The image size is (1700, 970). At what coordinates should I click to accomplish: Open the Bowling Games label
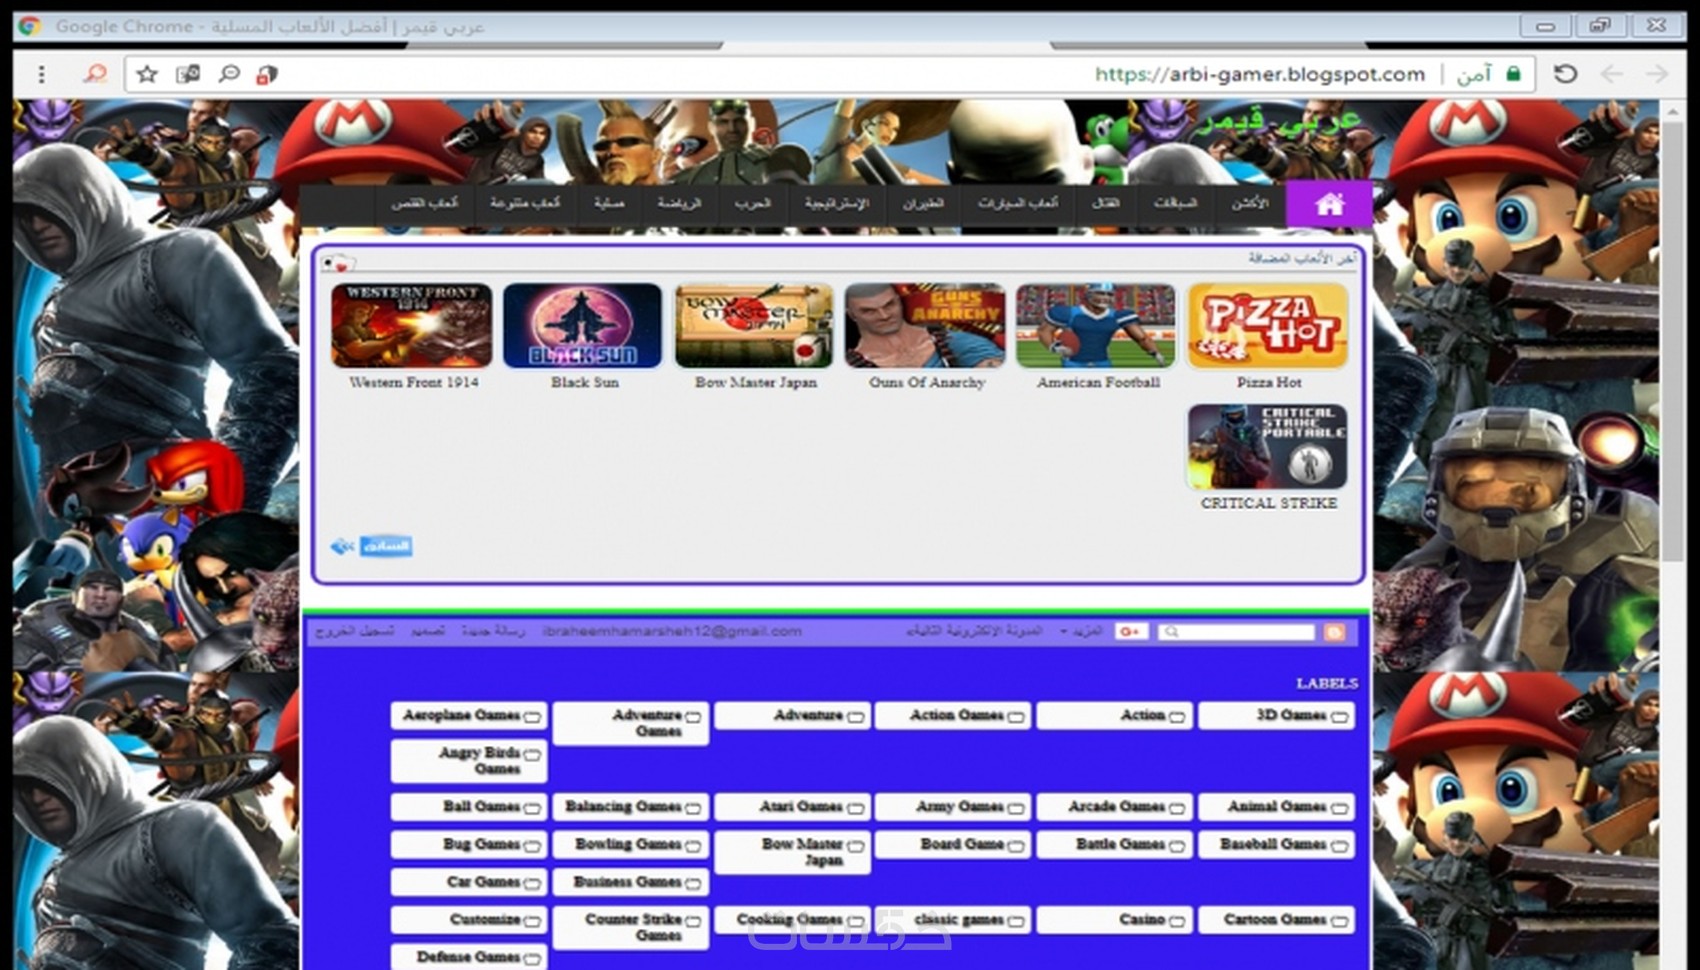coord(630,844)
